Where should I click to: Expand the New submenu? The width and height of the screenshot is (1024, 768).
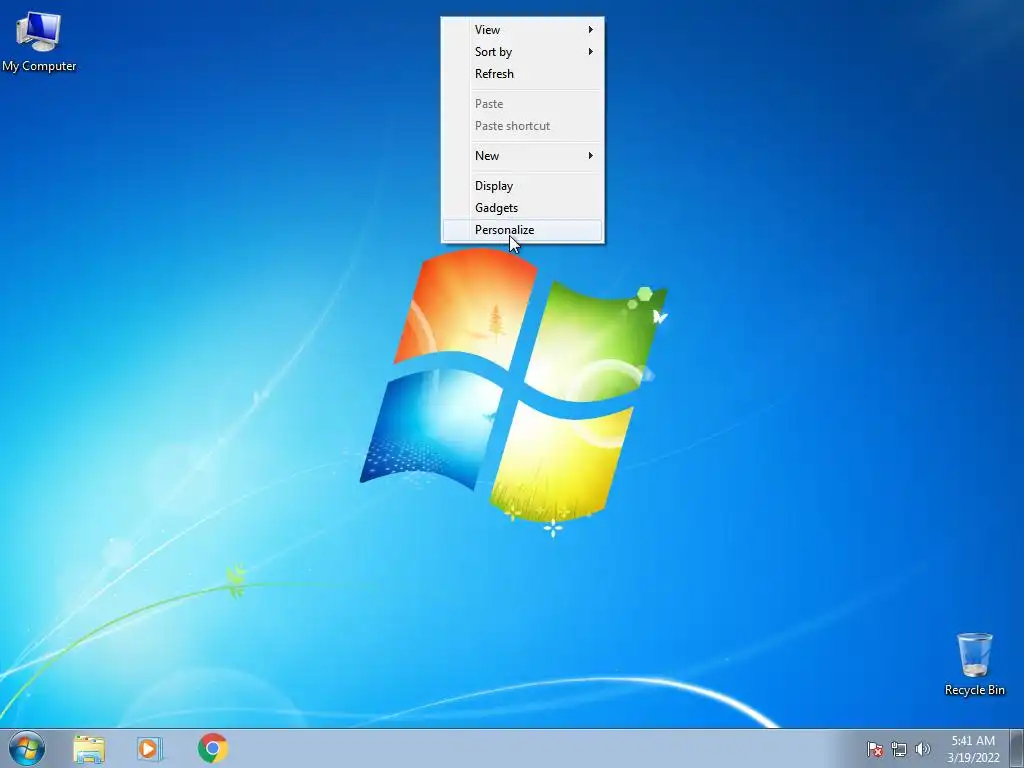tap(522, 155)
